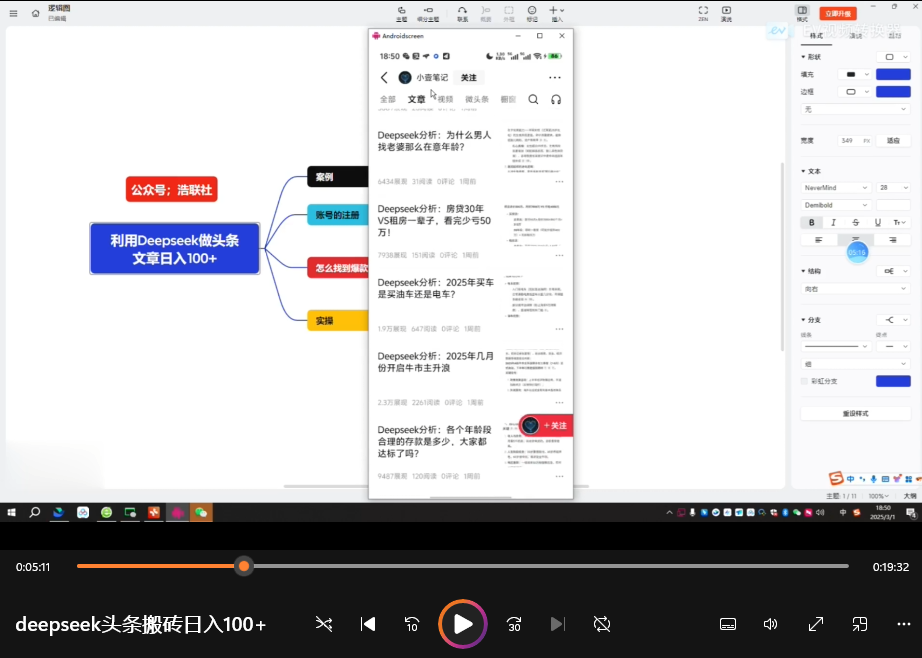This screenshot has height=658, width=922.
Task: Toggle underline text formatting
Action: pos(877,222)
